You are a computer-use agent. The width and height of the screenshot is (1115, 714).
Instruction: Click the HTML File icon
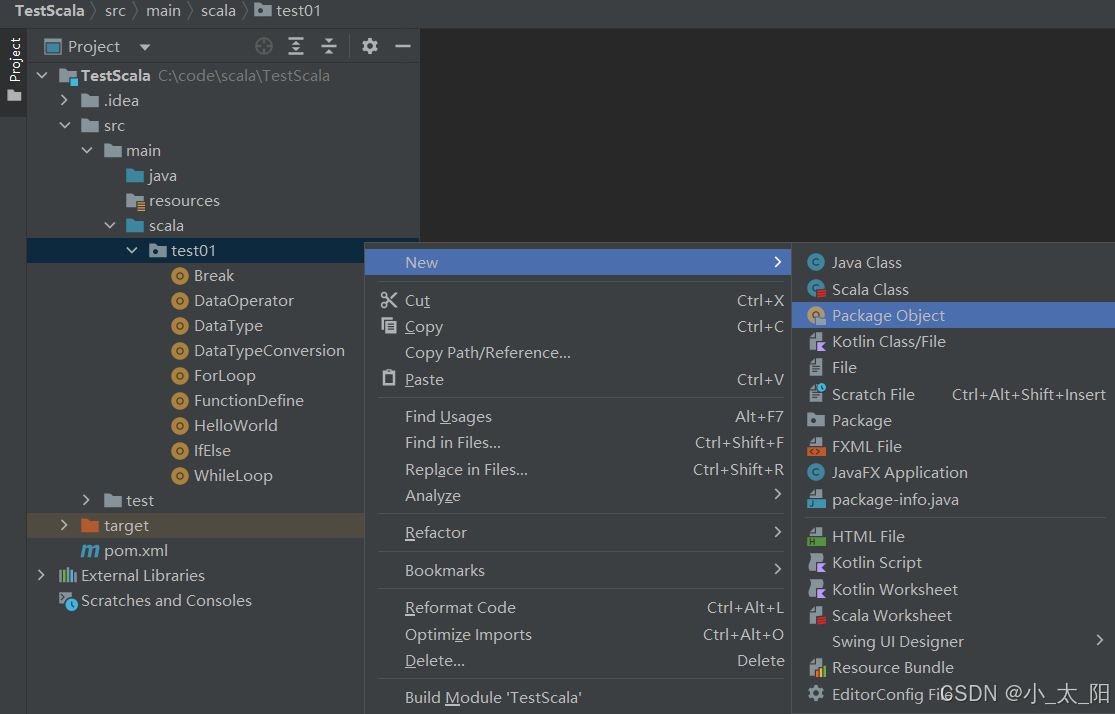pos(816,536)
